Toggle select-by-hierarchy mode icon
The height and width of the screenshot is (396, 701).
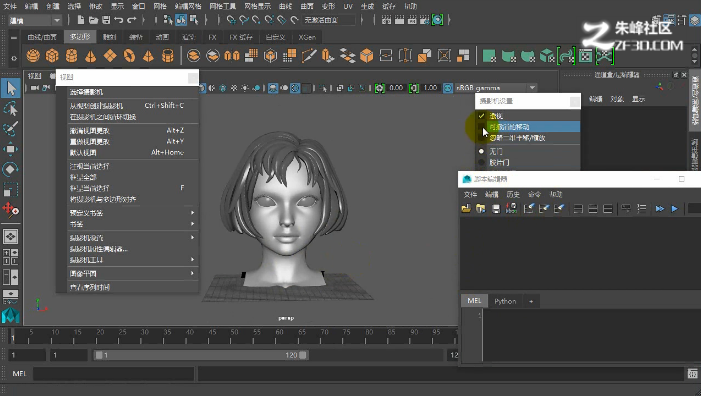pos(168,20)
